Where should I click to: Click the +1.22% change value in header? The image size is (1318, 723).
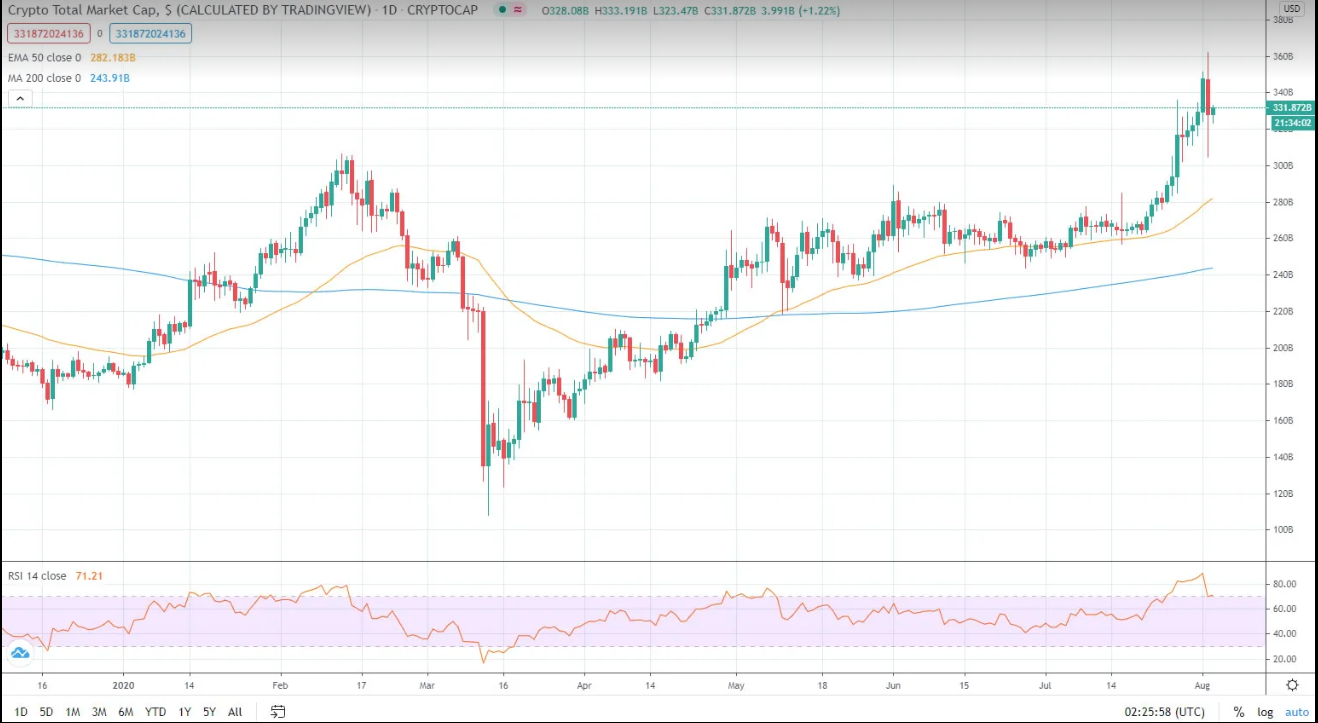(x=818, y=11)
